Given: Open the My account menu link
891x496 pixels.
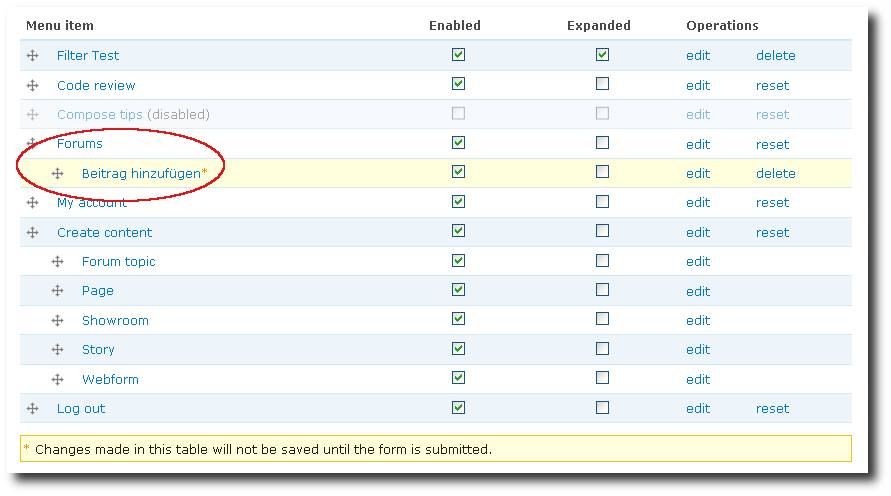Looking at the screenshot, I should point(92,203).
